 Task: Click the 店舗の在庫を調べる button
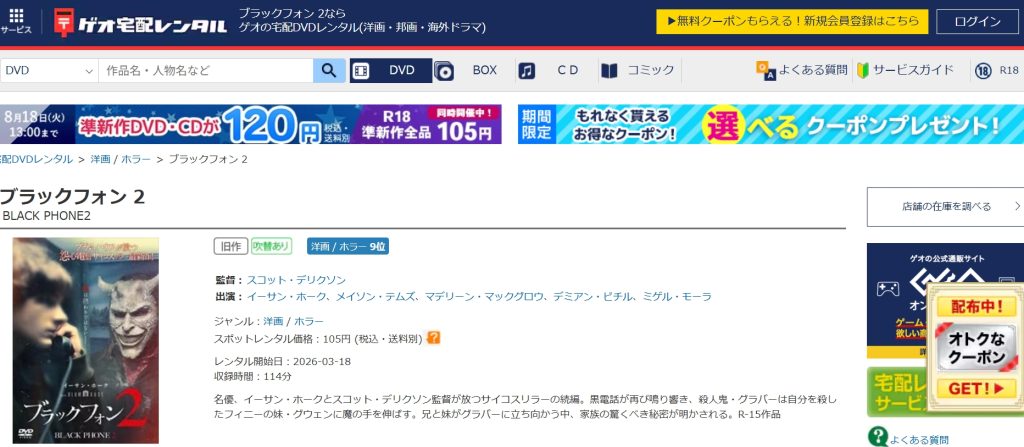946,207
